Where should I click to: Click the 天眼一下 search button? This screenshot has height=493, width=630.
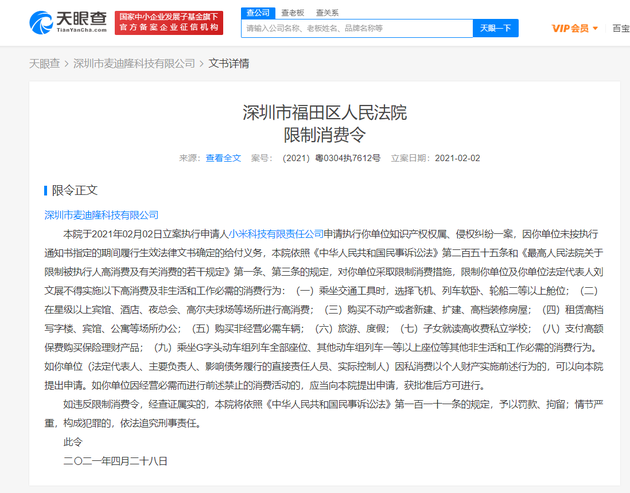point(495,28)
